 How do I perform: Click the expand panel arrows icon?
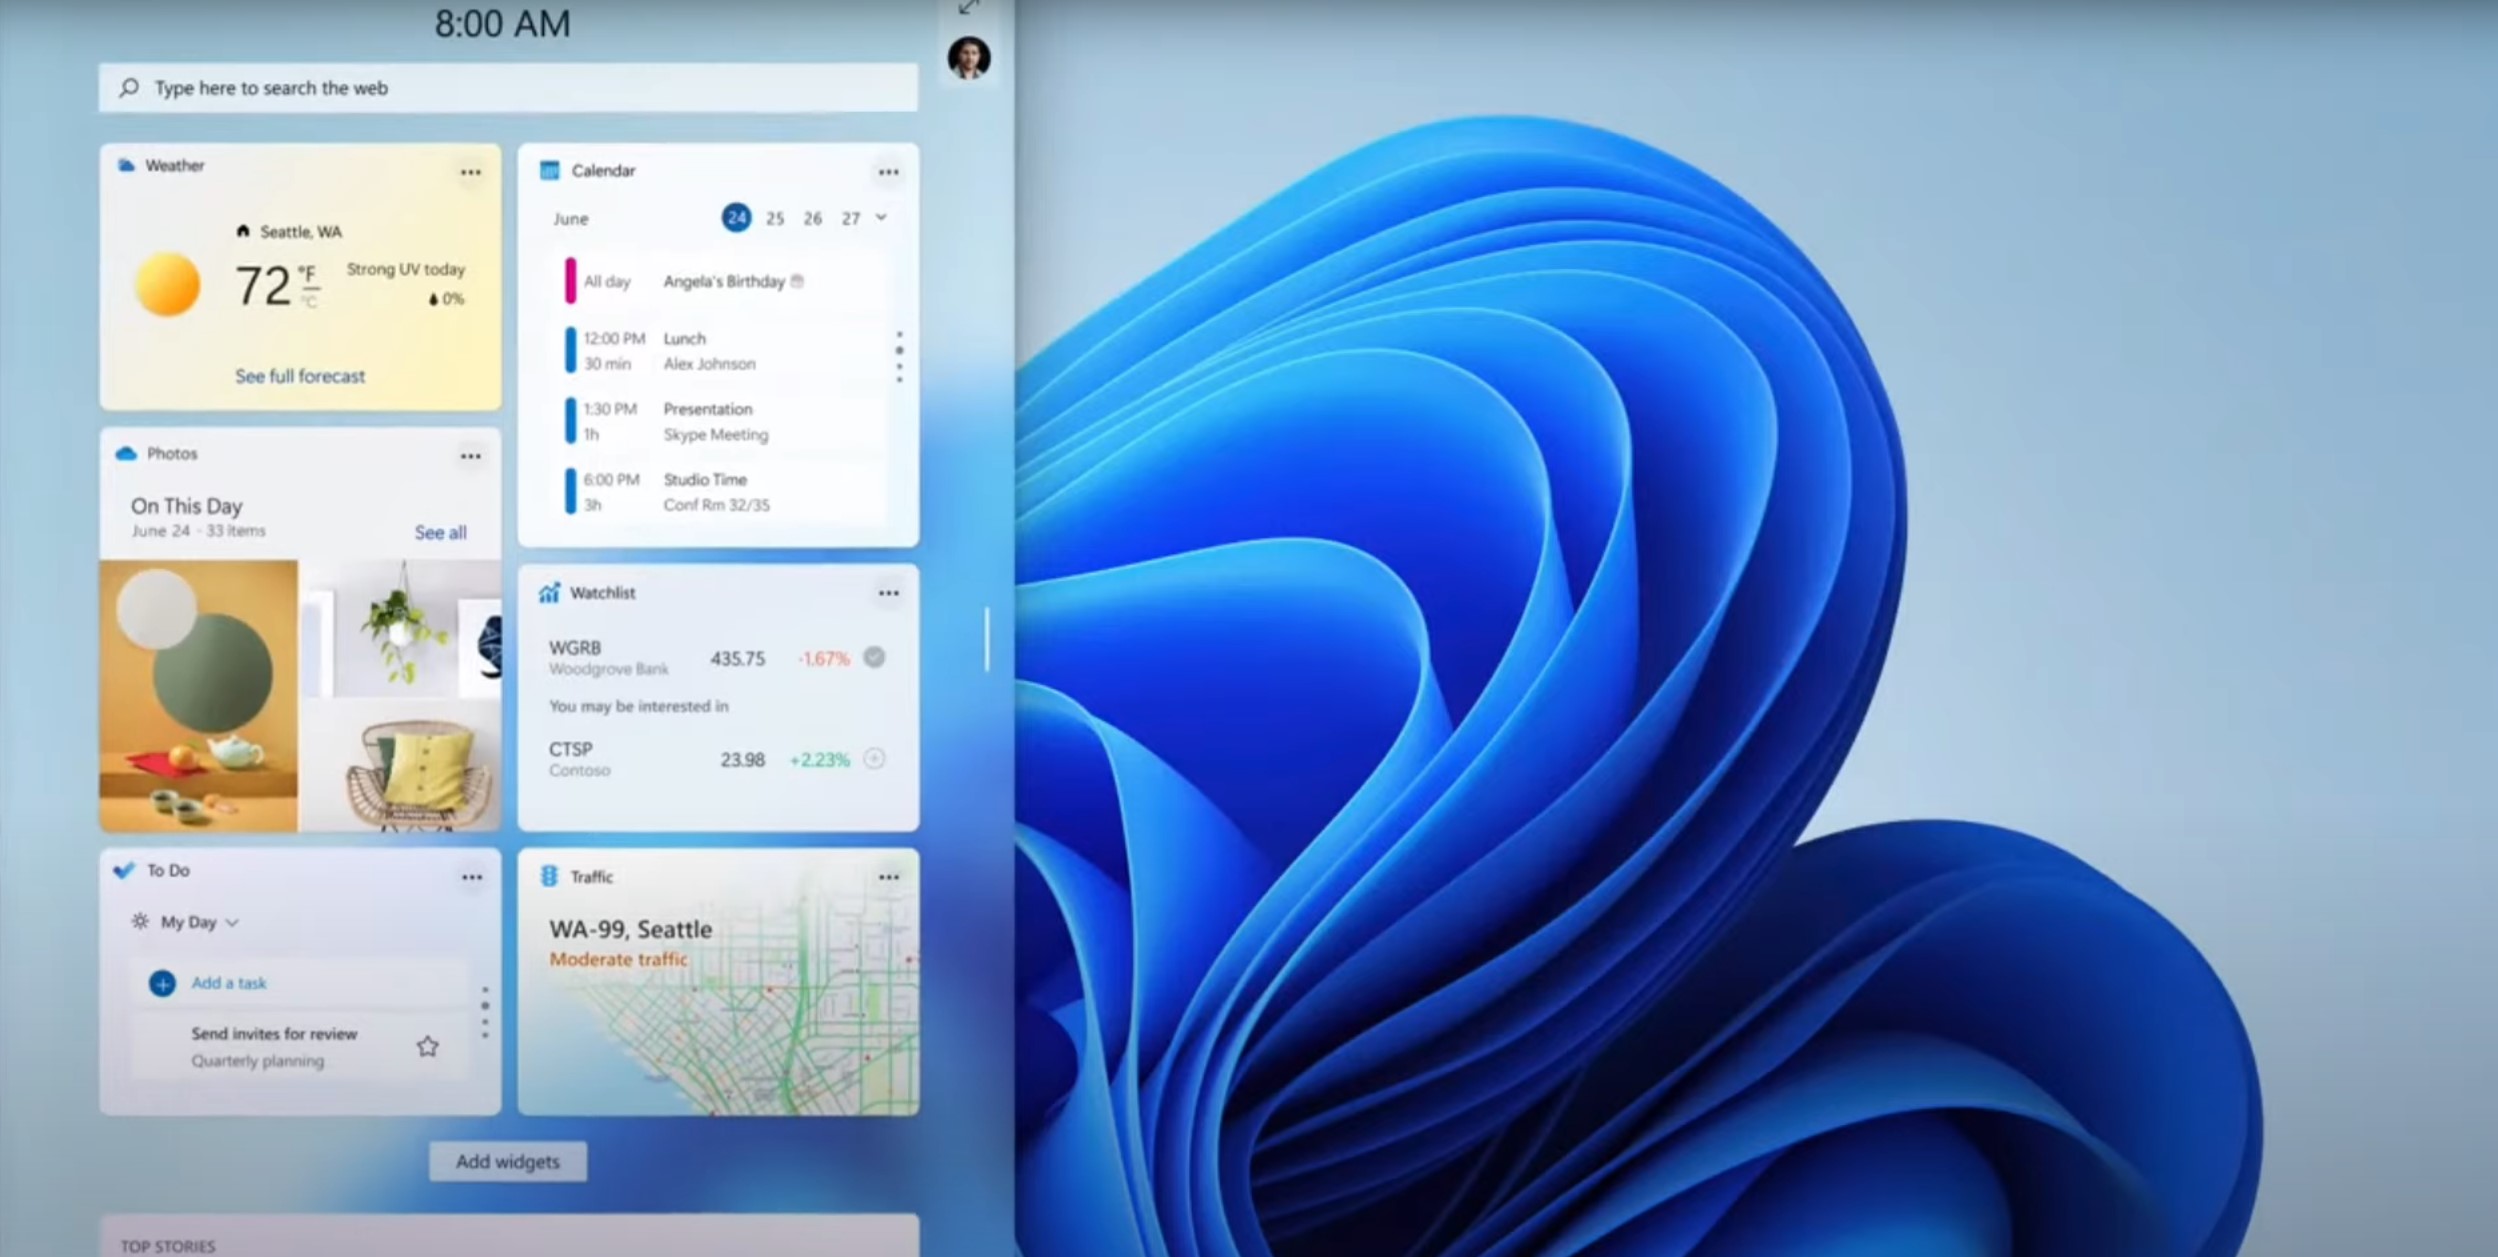point(967,8)
